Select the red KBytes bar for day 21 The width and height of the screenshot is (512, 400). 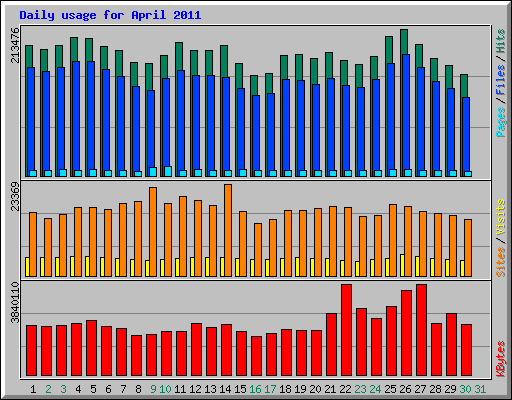(x=332, y=345)
